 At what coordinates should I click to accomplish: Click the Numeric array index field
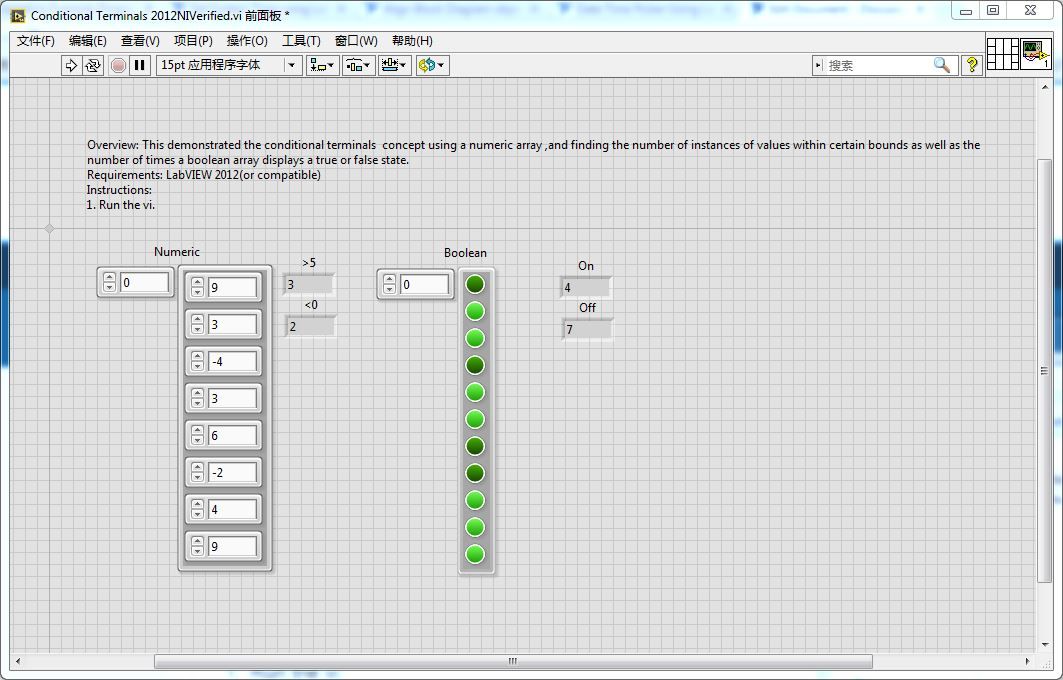(x=144, y=283)
